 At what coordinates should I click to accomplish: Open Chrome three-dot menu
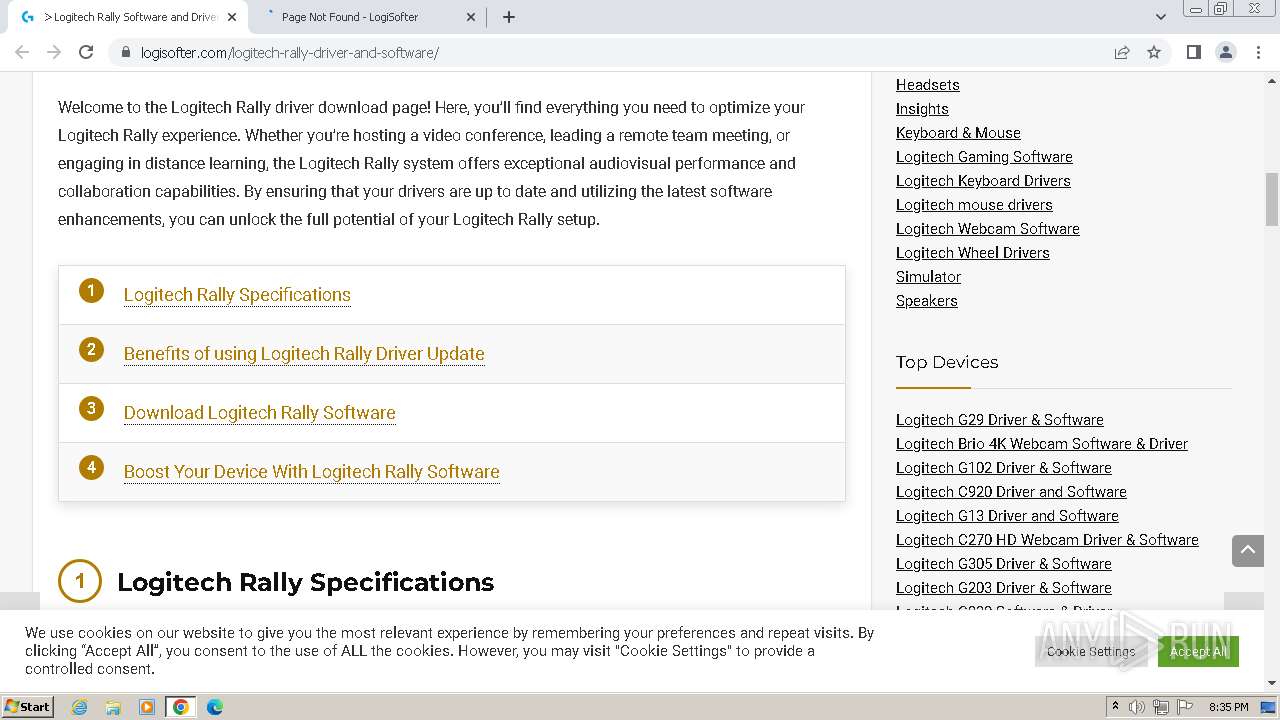click(1258, 52)
